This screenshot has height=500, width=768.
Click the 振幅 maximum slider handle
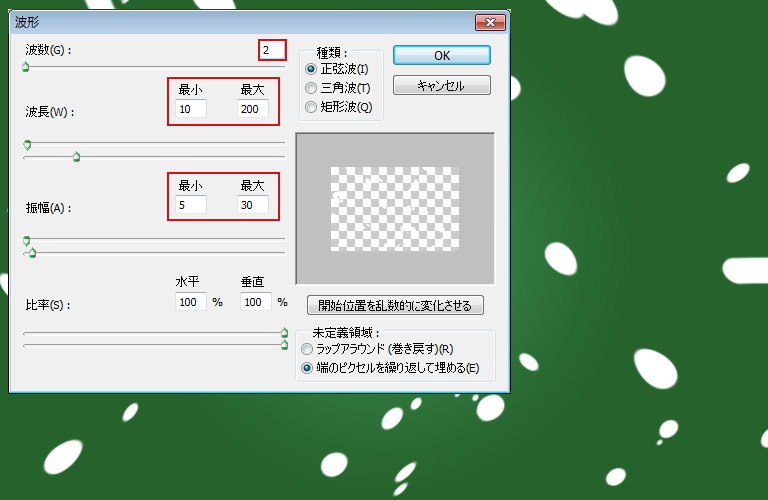(x=32, y=253)
